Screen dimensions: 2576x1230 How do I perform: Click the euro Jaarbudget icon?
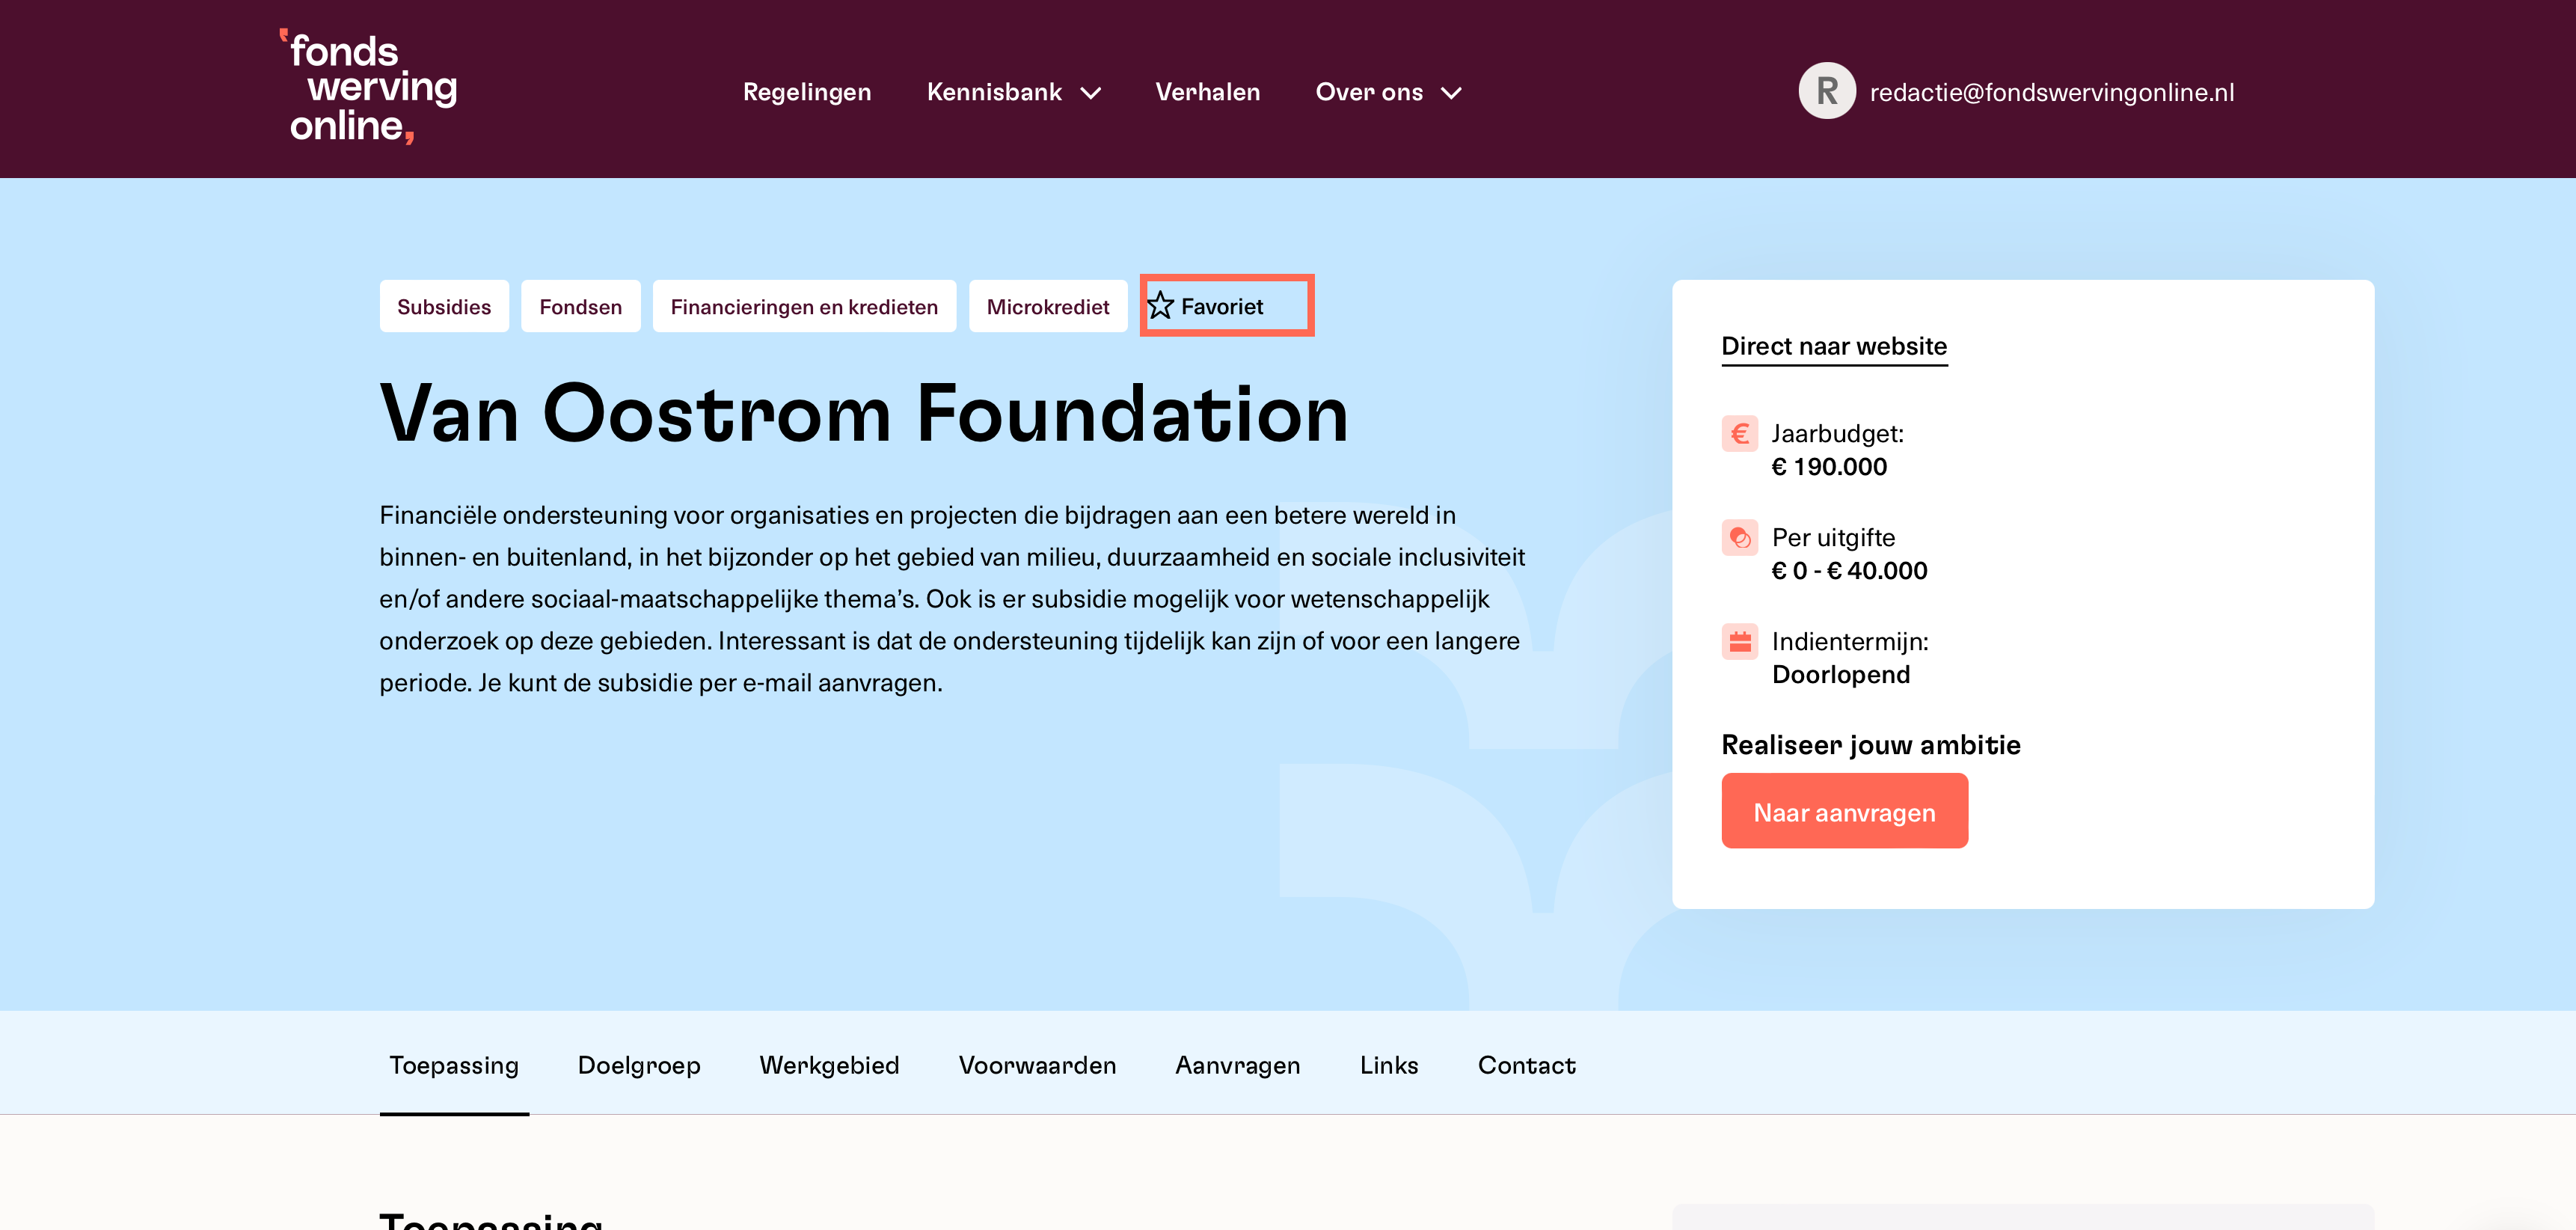[x=1740, y=434]
